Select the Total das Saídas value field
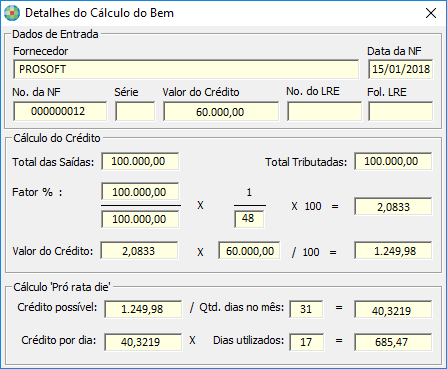 coord(140,161)
